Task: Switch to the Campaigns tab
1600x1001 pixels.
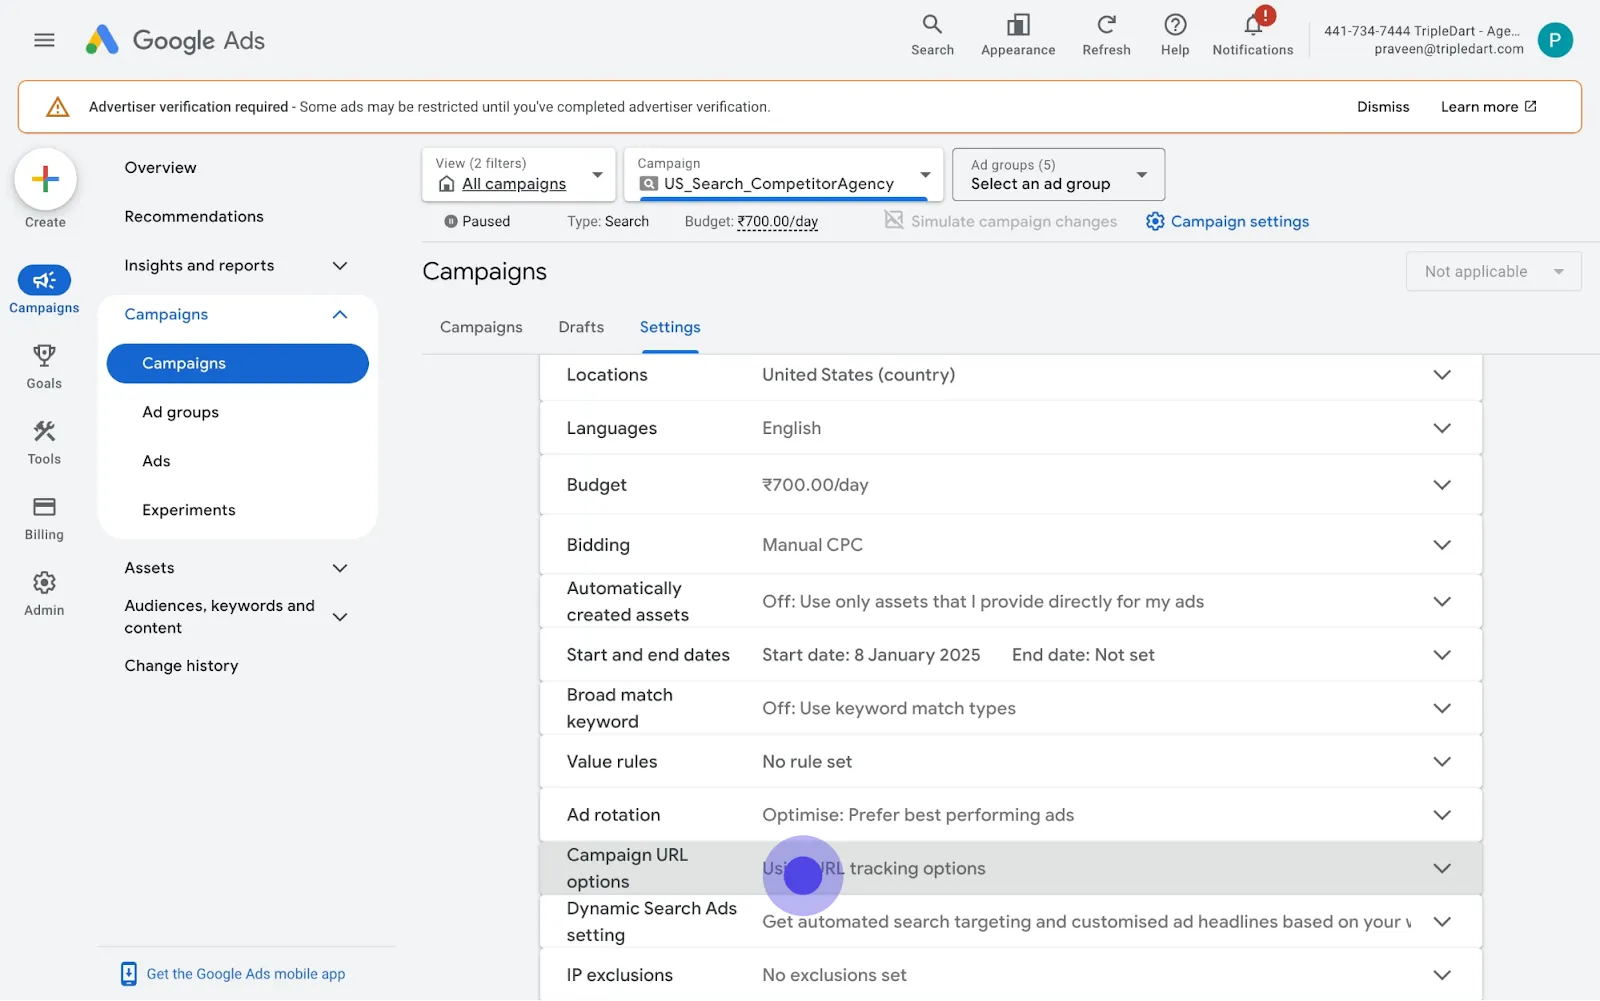Action: click(481, 327)
